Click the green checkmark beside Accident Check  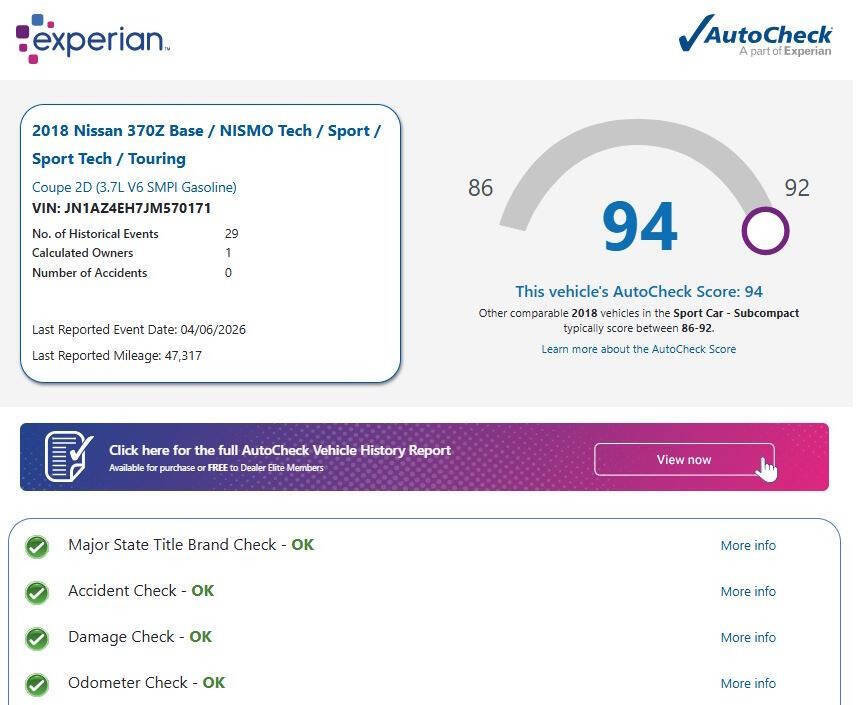37,593
